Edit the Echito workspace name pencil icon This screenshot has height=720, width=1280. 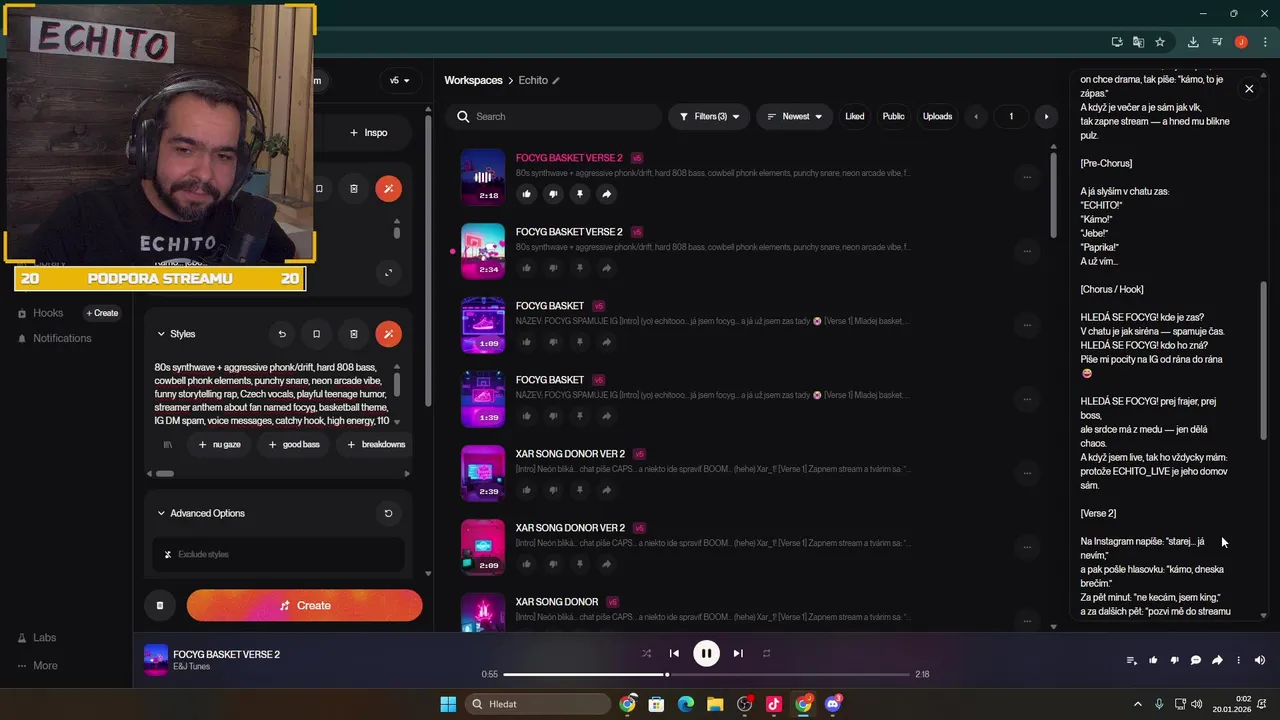pyautogui.click(x=556, y=81)
